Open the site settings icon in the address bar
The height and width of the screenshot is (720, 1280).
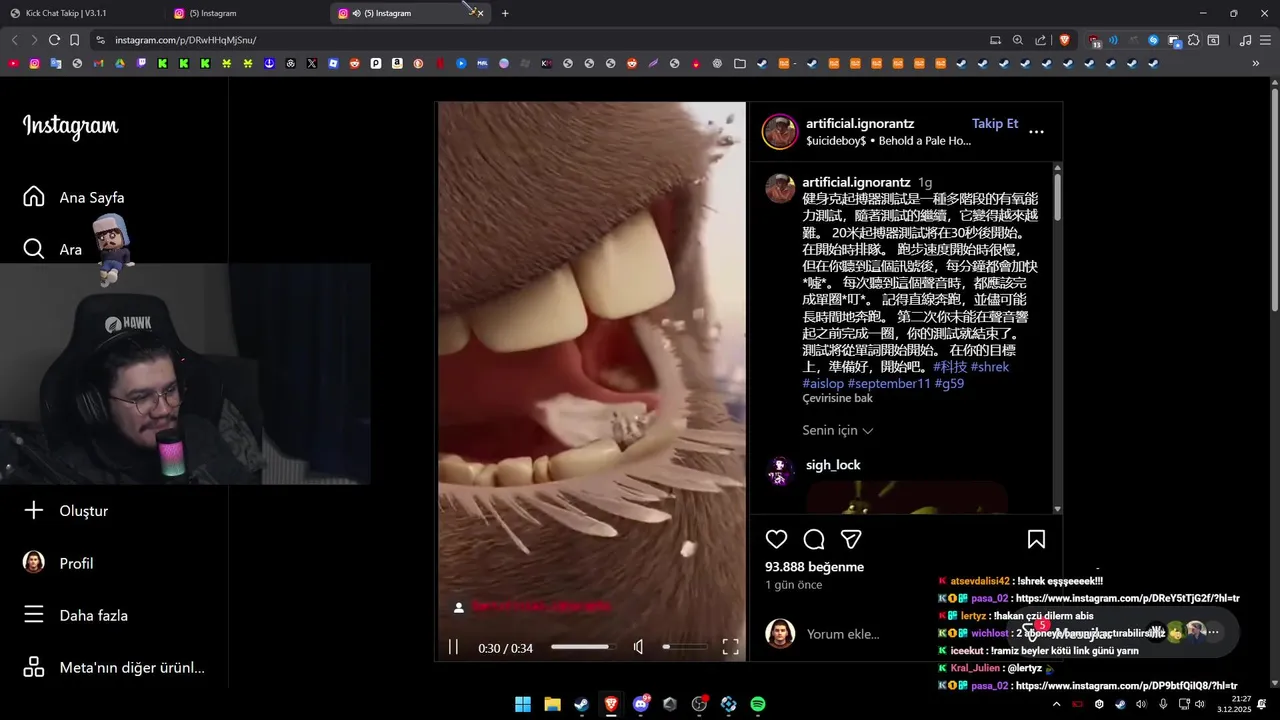coord(99,40)
